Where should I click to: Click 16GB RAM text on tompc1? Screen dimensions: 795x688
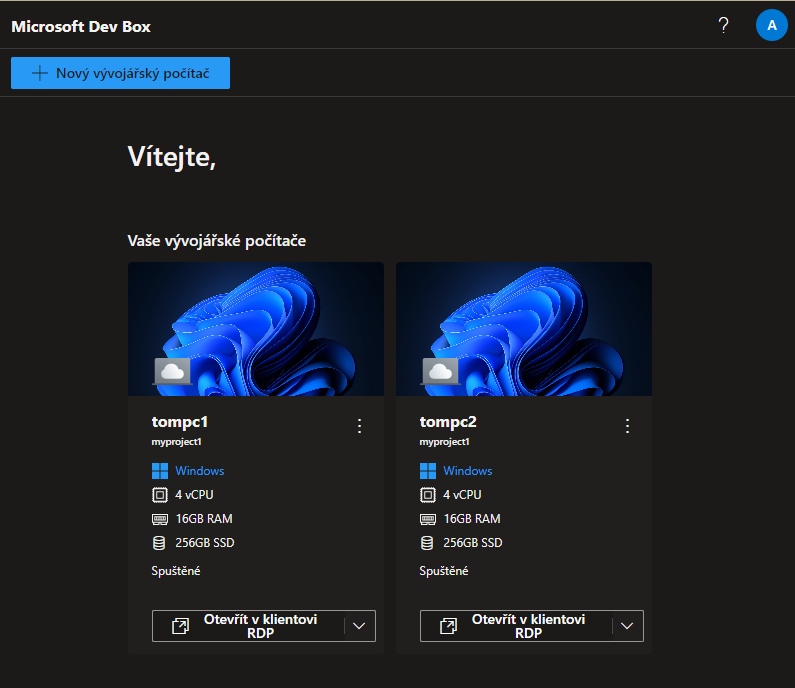click(204, 519)
